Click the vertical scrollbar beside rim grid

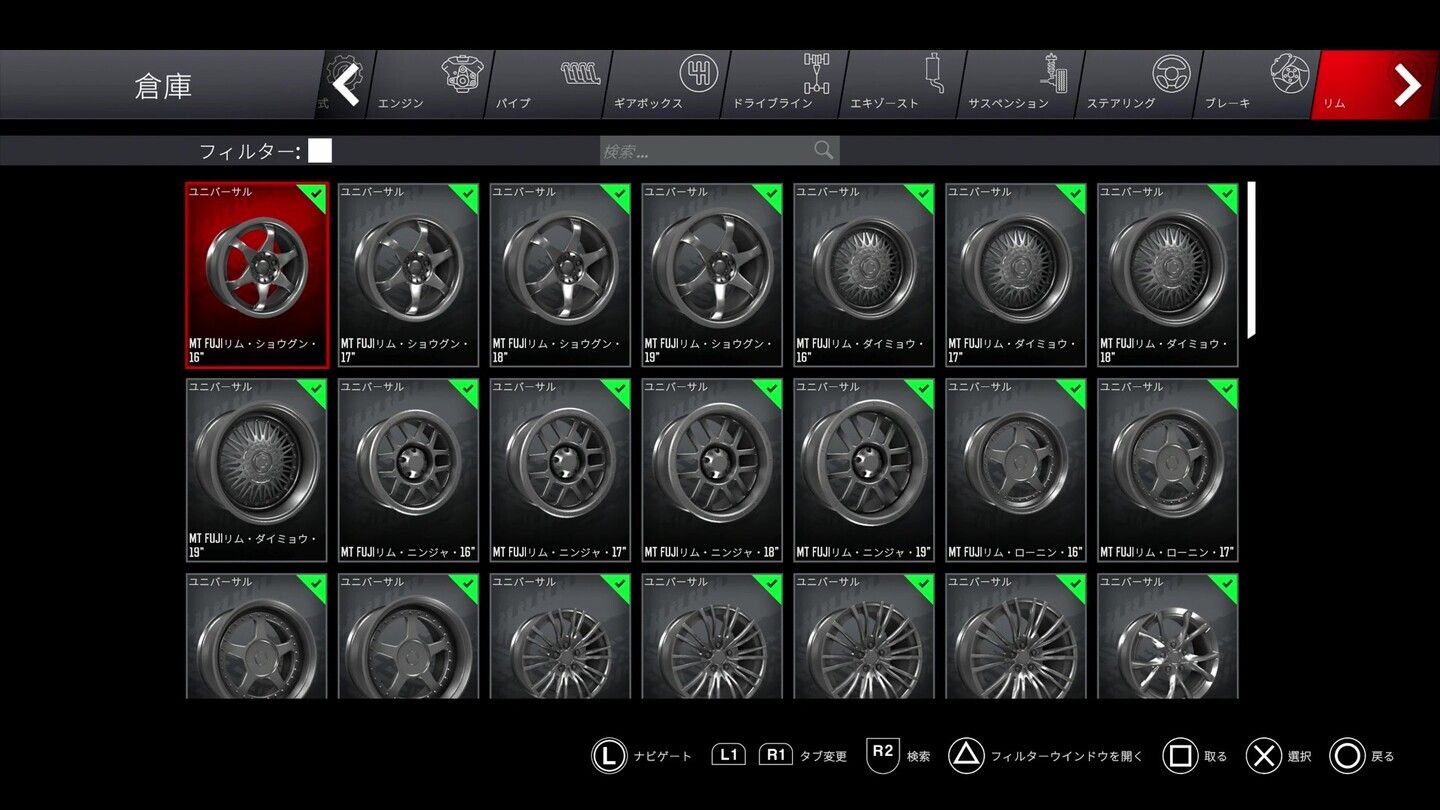point(1251,260)
